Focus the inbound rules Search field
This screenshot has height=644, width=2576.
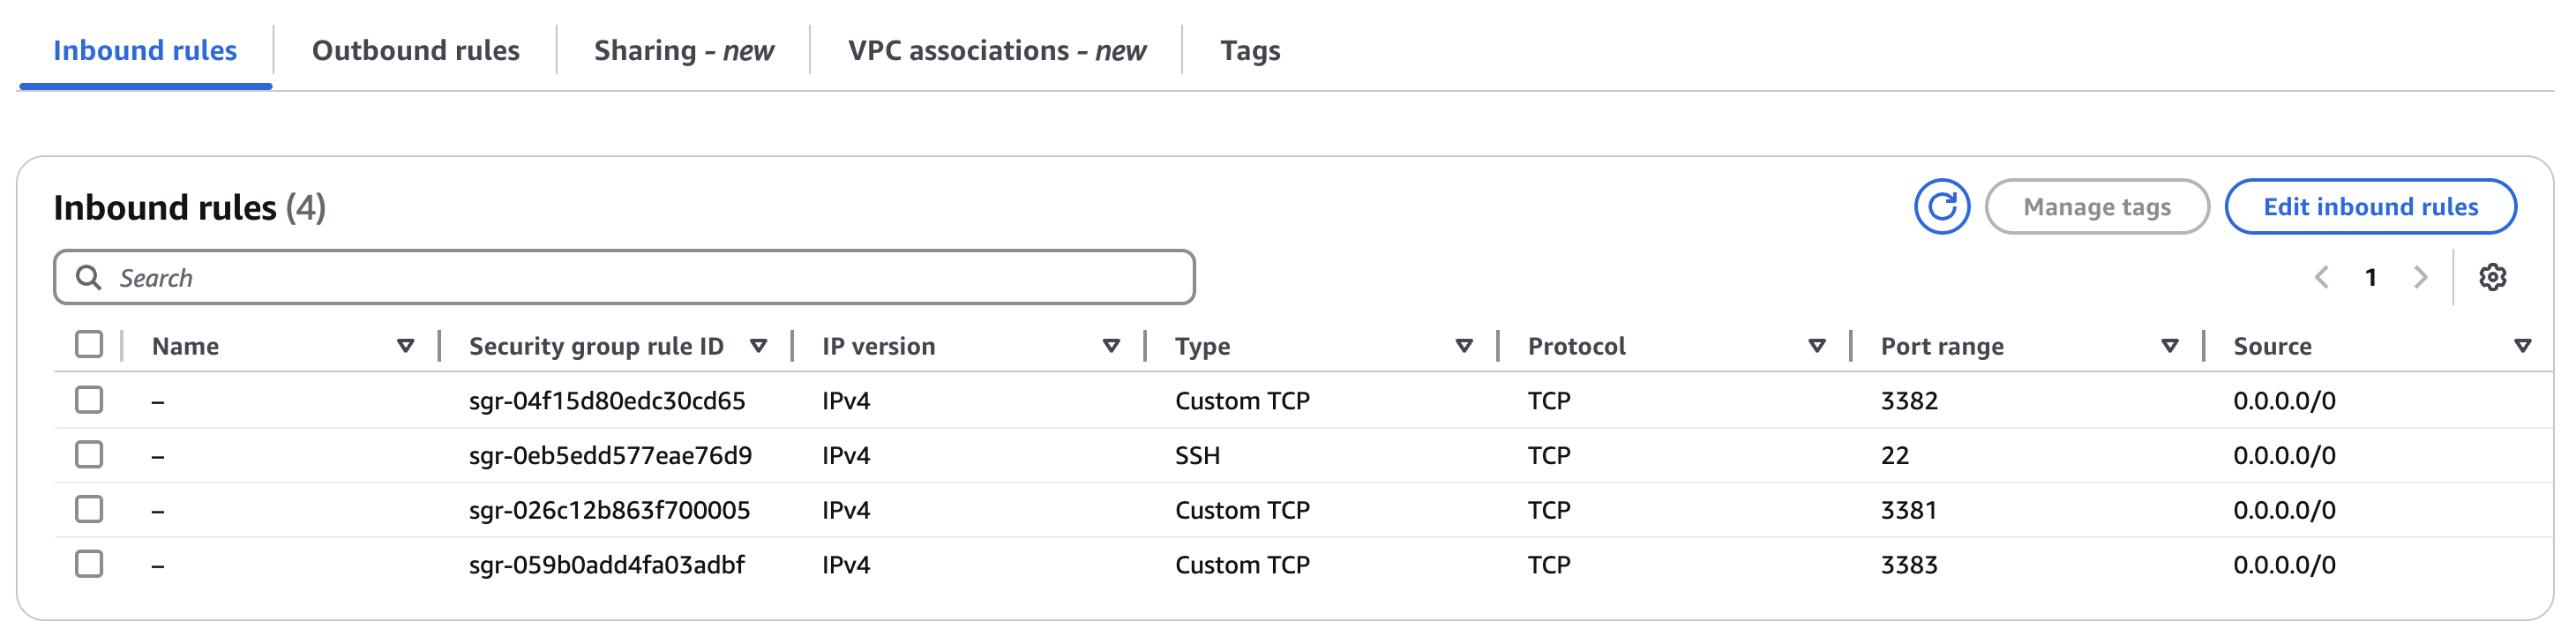click(x=624, y=277)
